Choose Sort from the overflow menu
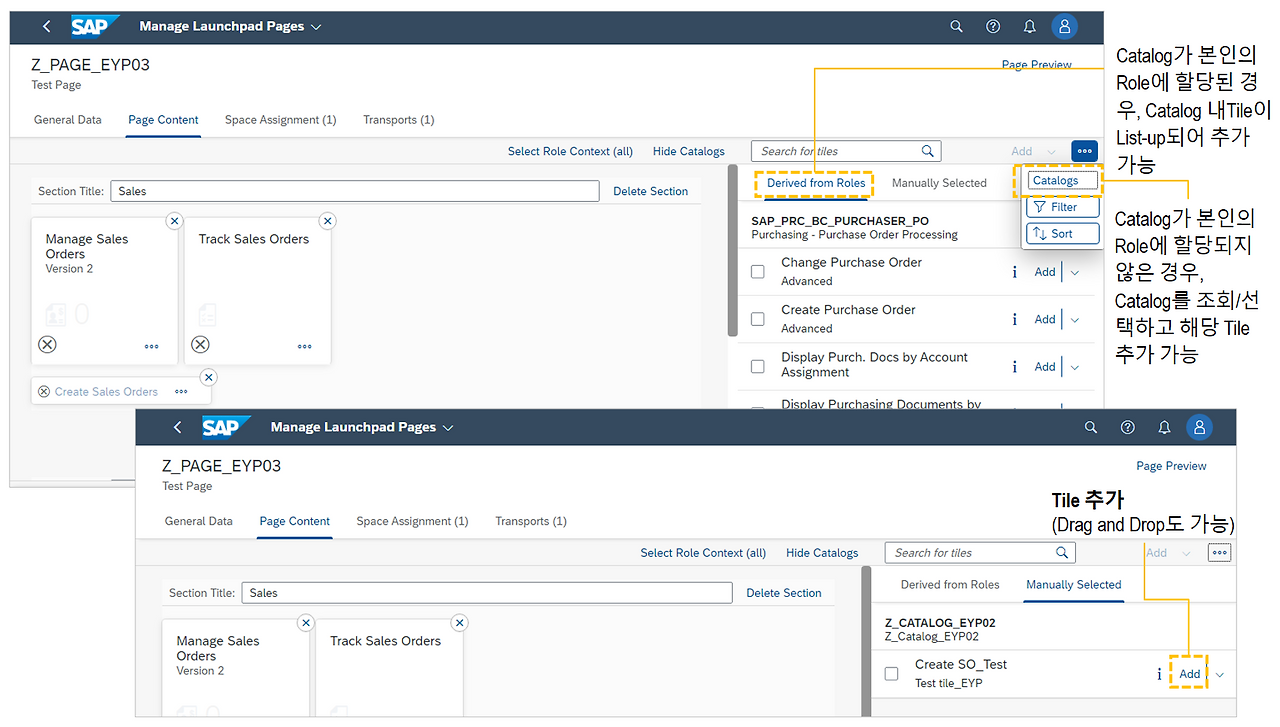Viewport: 1280px width, 727px height. click(1062, 233)
